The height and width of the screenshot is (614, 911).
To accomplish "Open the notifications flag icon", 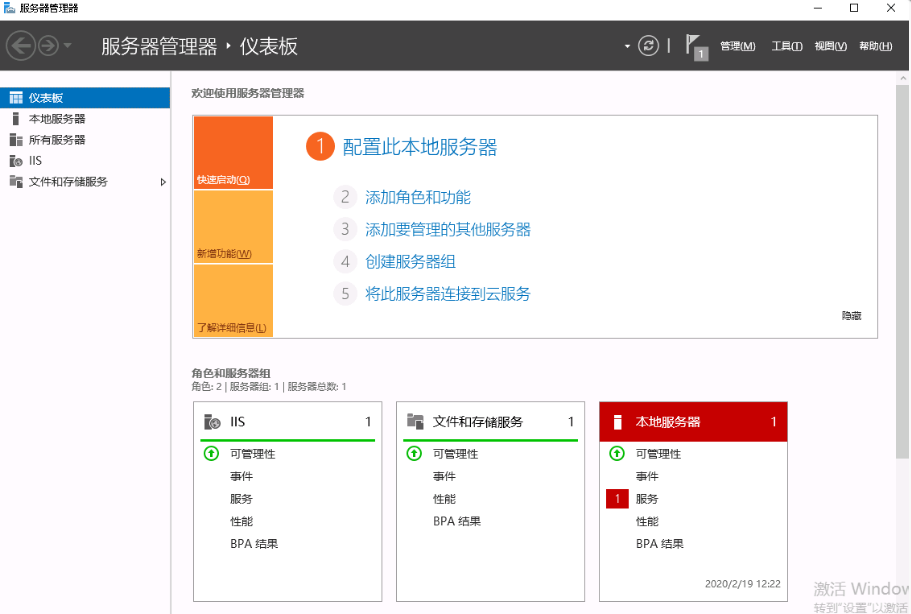I will (695, 46).
